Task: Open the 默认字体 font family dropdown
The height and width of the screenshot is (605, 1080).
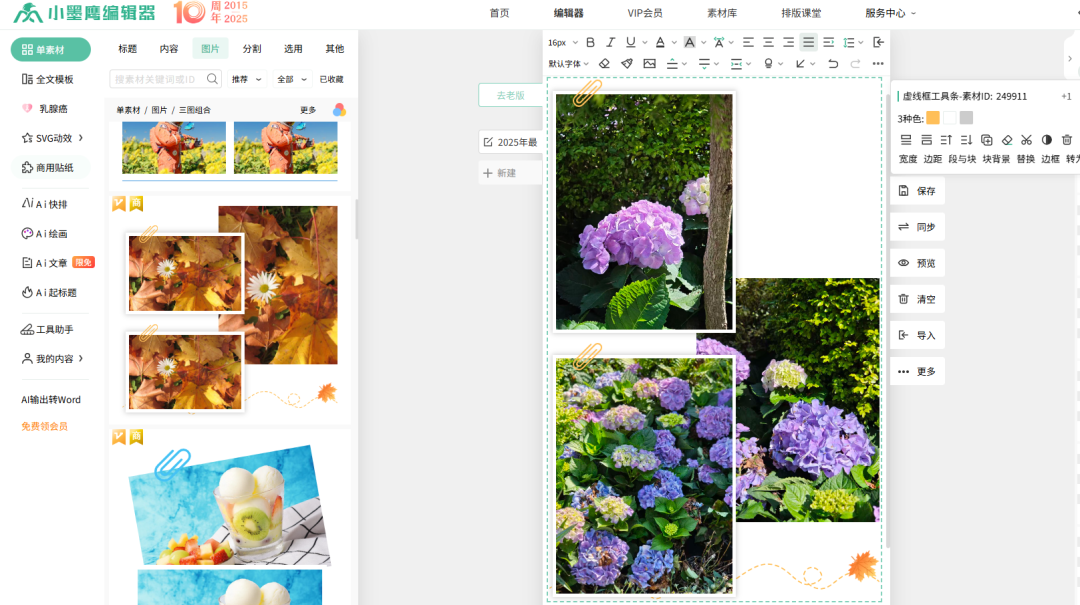Action: coord(568,64)
